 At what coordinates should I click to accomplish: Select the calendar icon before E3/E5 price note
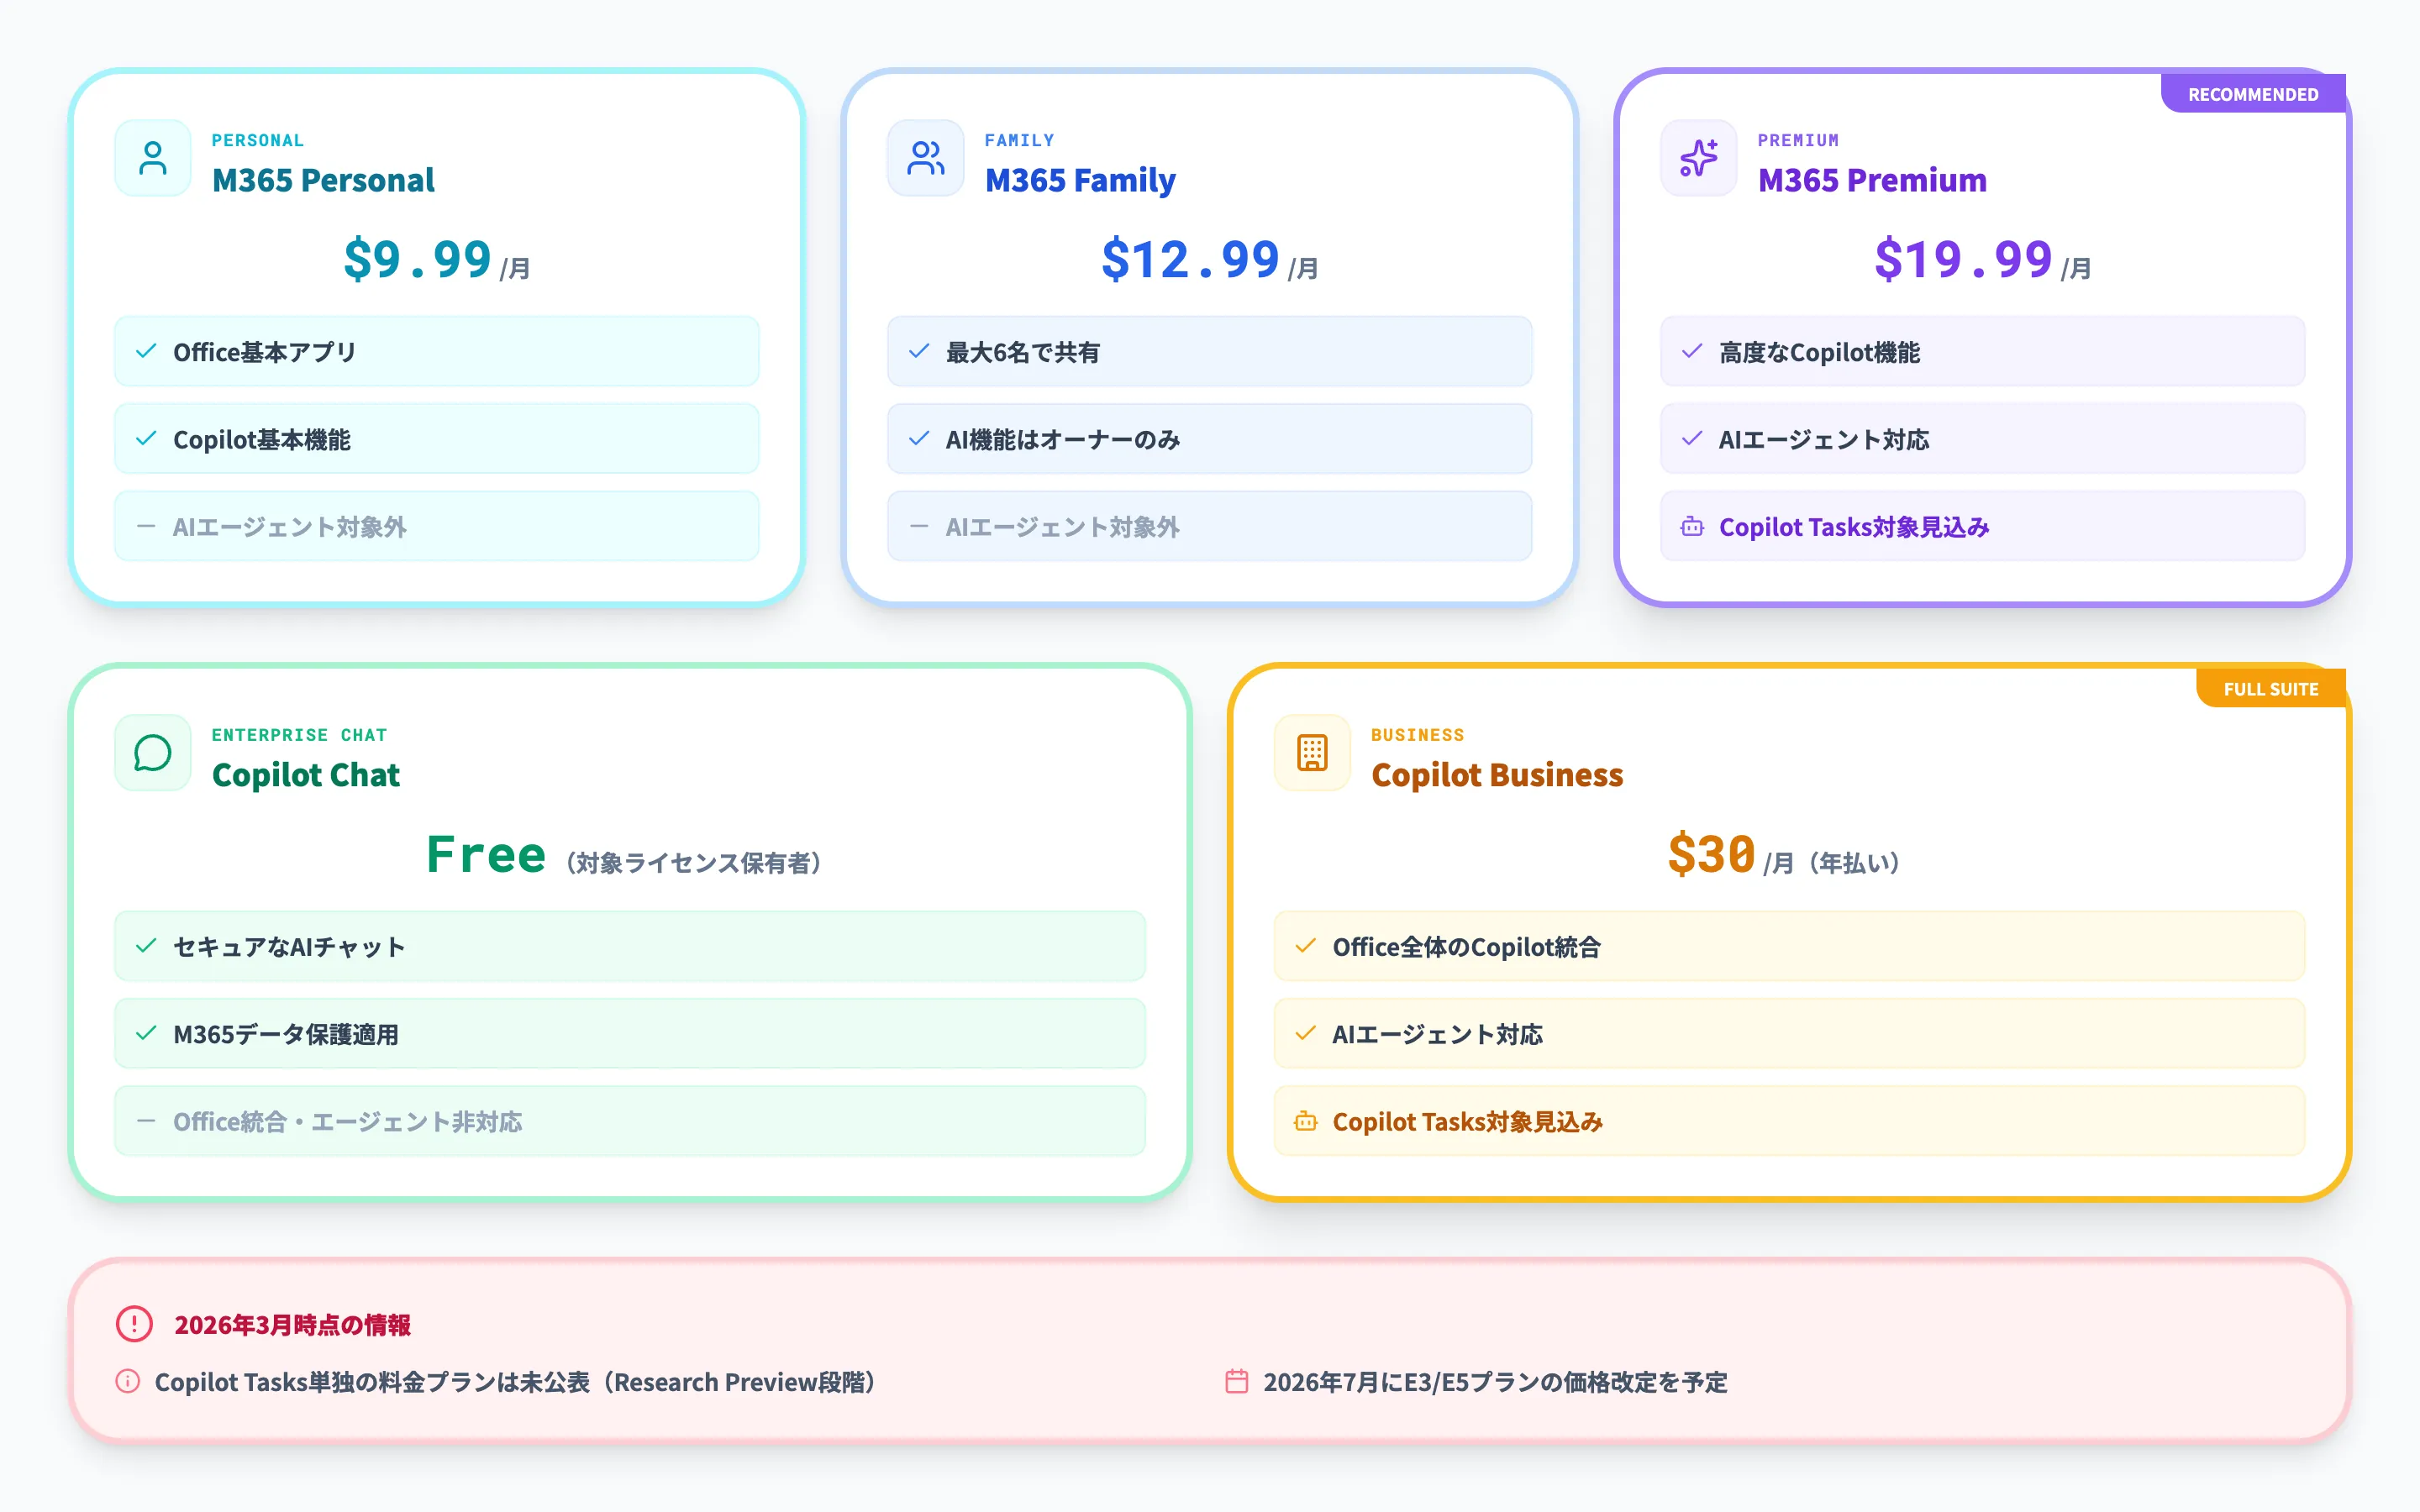pos(1238,1383)
